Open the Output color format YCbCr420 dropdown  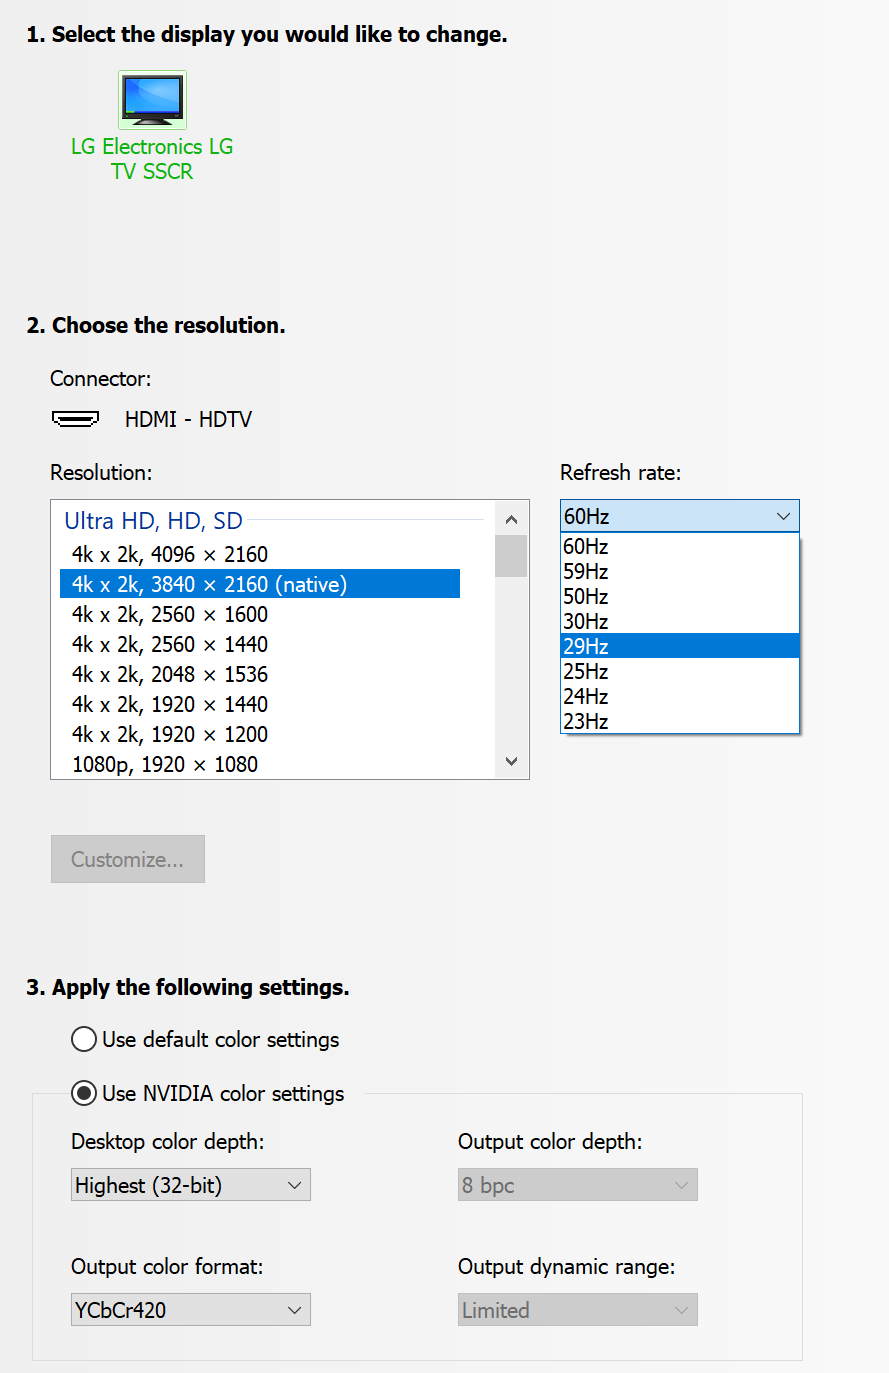(x=191, y=1310)
